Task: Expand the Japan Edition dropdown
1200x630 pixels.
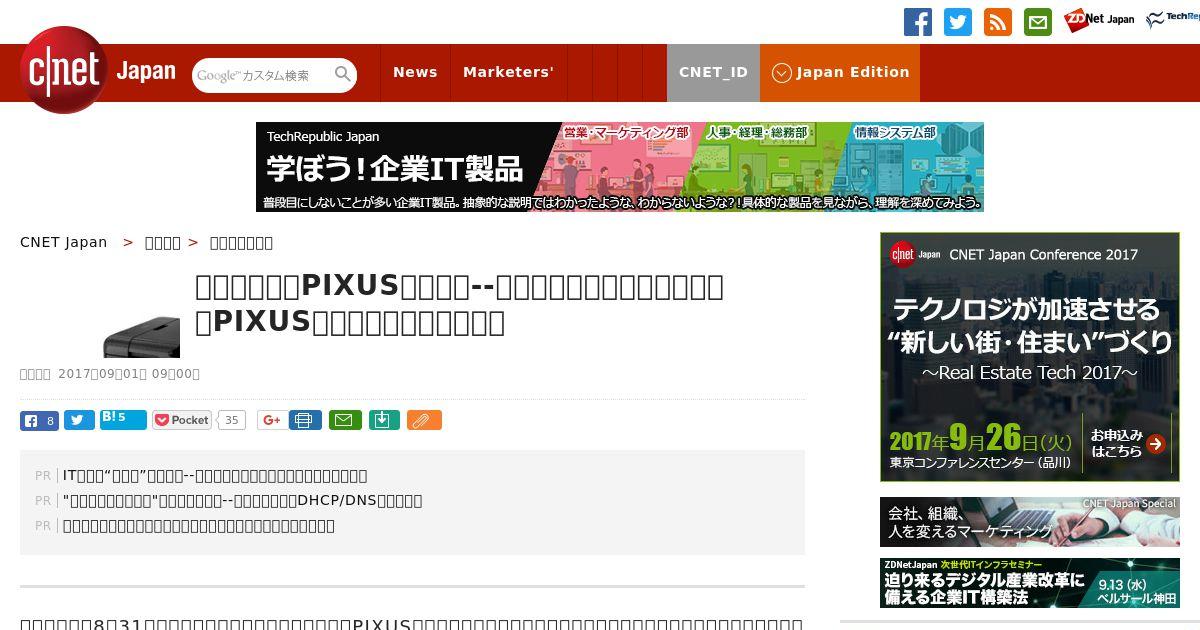Action: [840, 72]
